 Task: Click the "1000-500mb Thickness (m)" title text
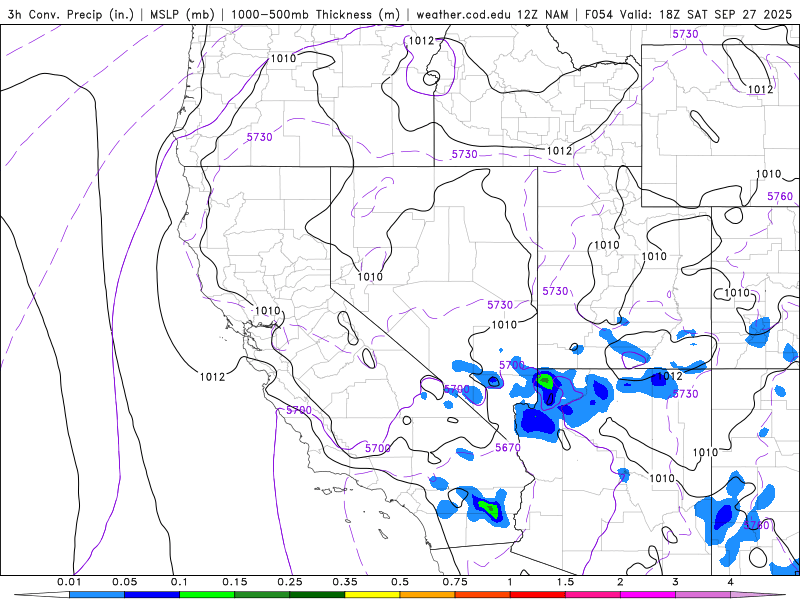click(x=315, y=14)
